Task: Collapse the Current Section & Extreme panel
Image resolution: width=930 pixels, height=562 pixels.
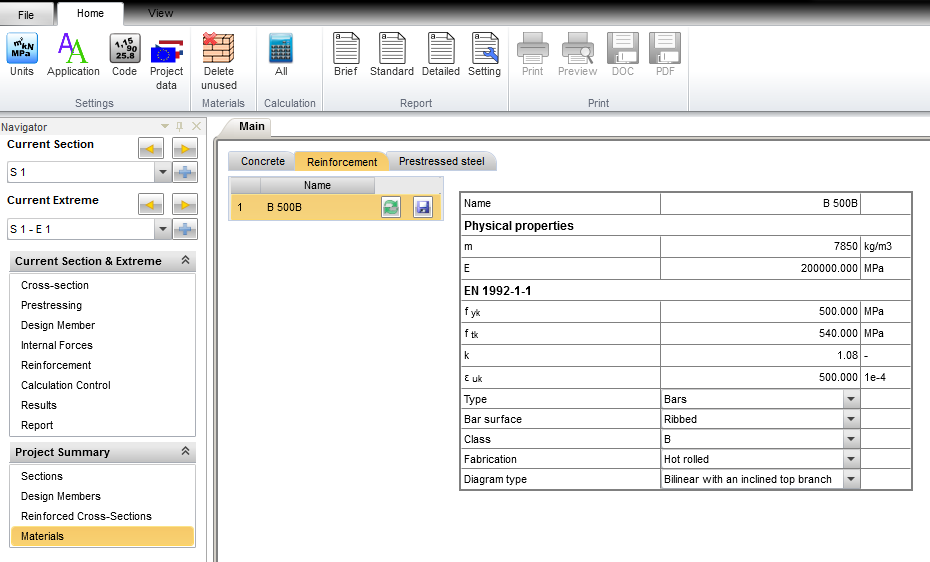Action: coord(185,261)
